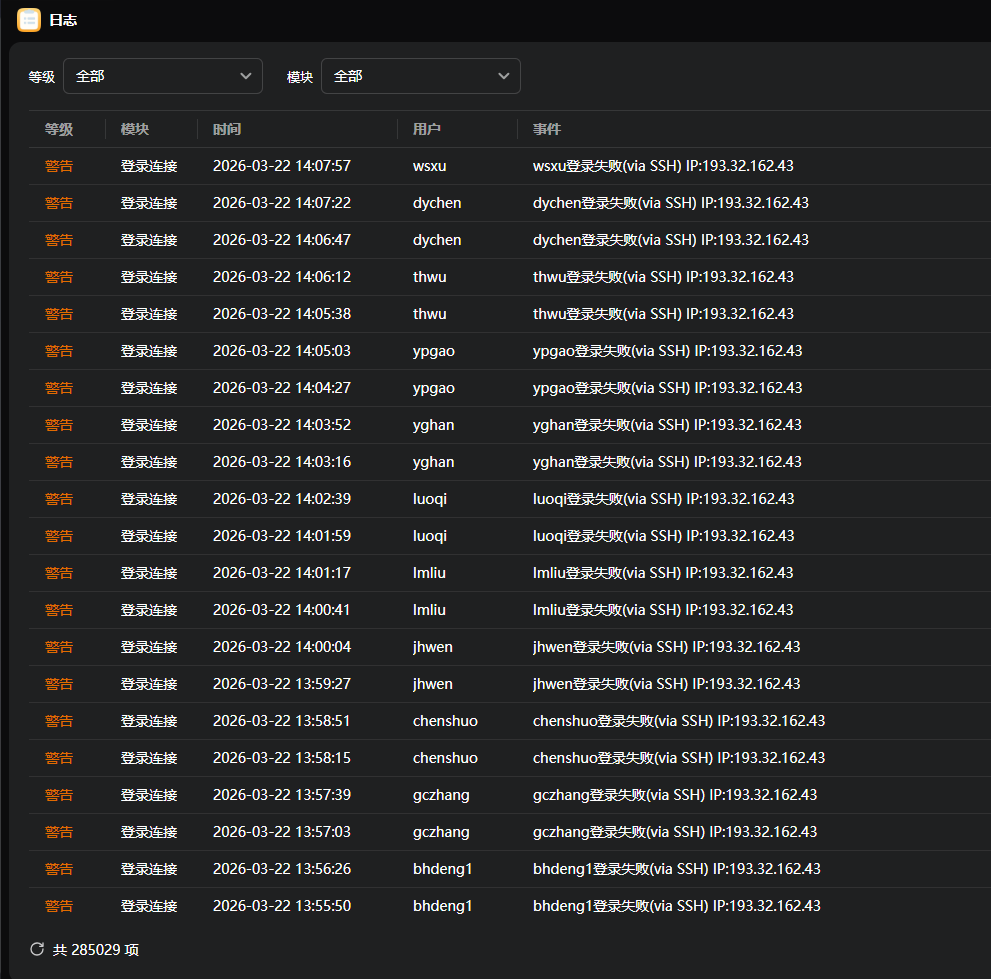Open the 等级 level filter dropdown
Viewport: 991px width, 979px height.
point(162,76)
